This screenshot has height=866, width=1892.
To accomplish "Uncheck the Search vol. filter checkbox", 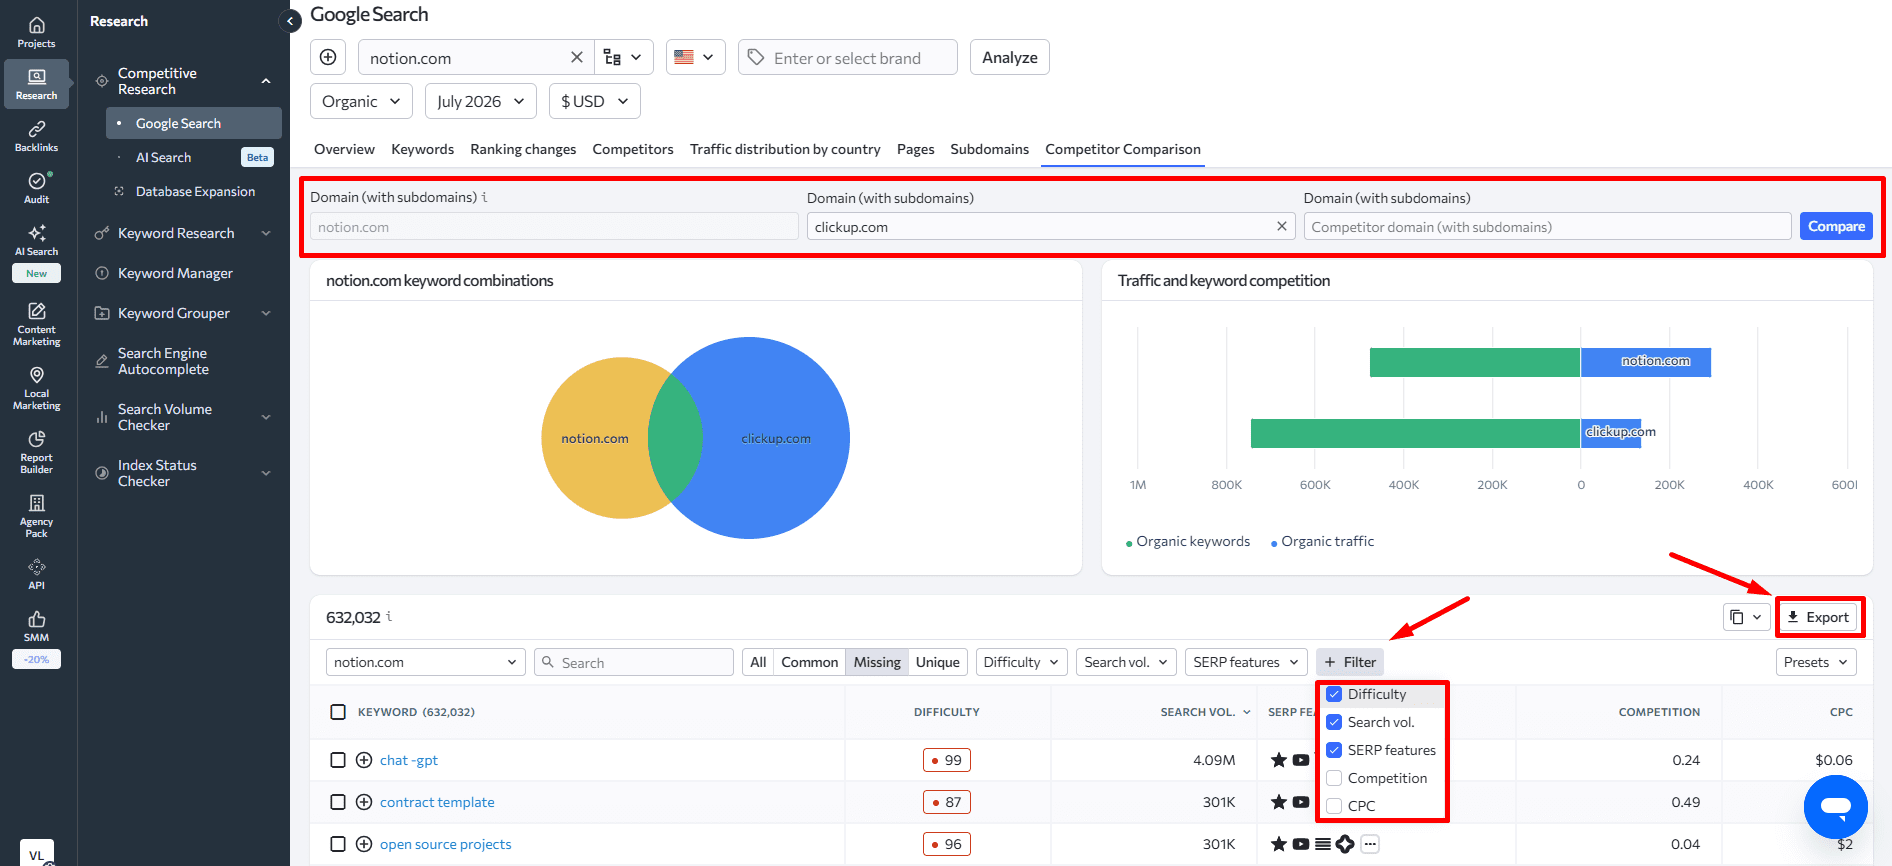I will tap(1334, 722).
